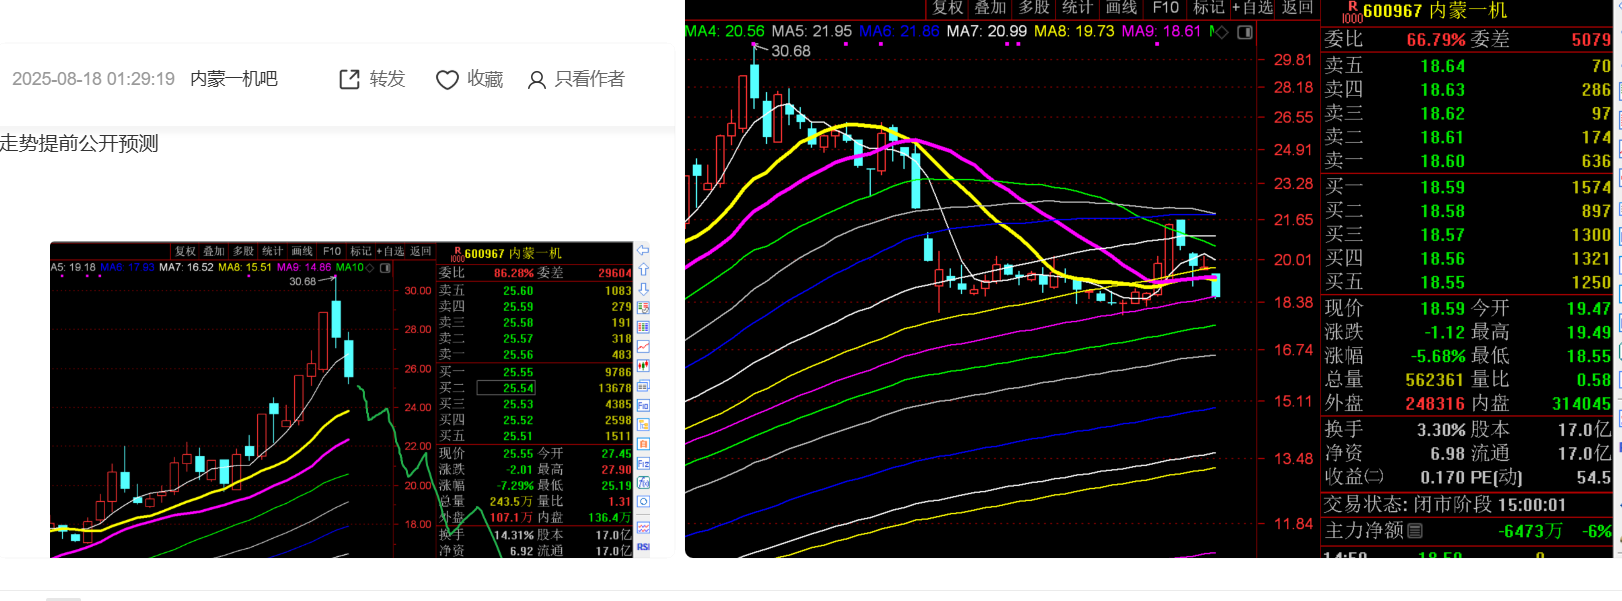Click 买五 price 18.55 in right panel
This screenshot has height=601, width=1622.
pos(1442,283)
